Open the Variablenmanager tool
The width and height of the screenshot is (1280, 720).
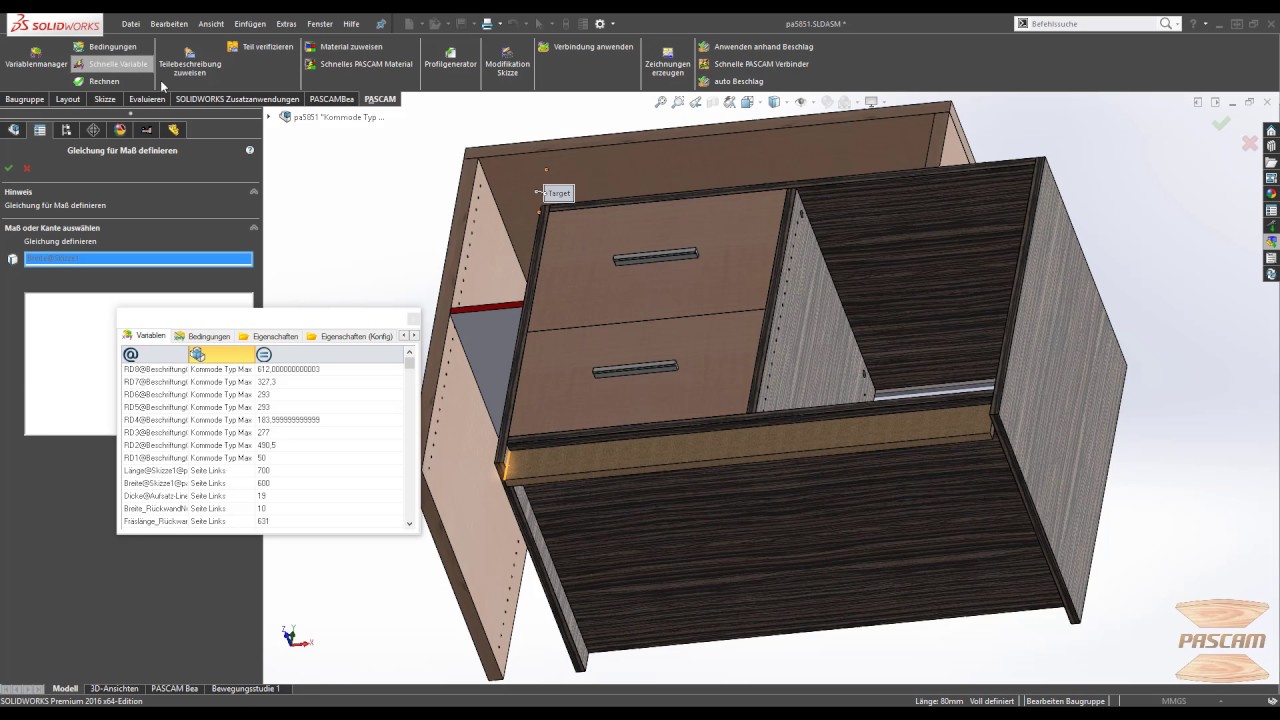tap(36, 58)
